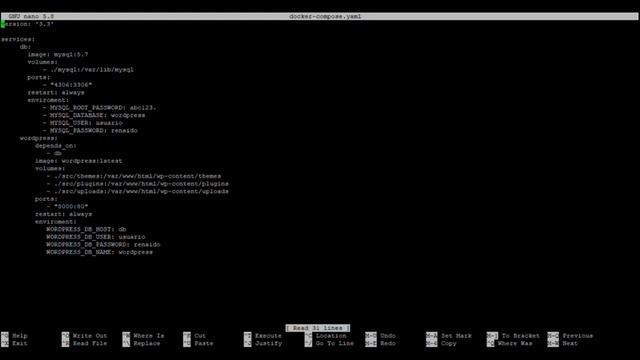Click the Replace shortcut label

[x=147, y=343]
